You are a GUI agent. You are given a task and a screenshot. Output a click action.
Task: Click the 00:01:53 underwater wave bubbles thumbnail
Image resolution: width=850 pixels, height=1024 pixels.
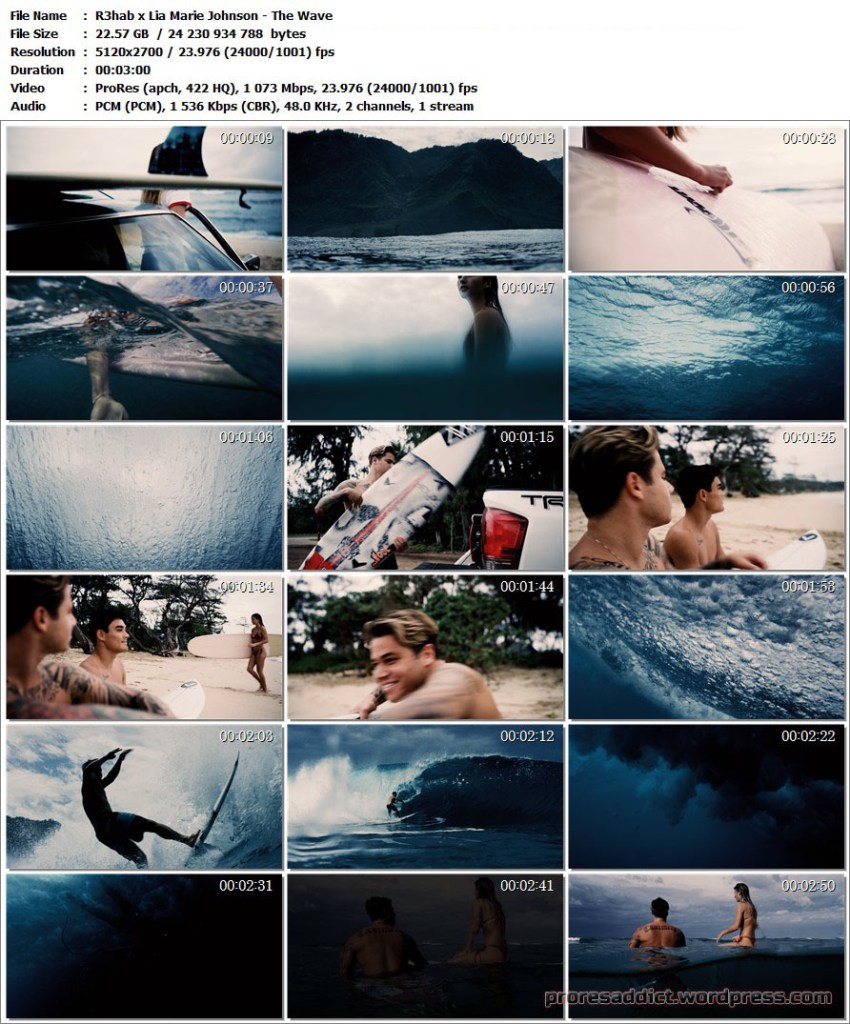[x=706, y=646]
